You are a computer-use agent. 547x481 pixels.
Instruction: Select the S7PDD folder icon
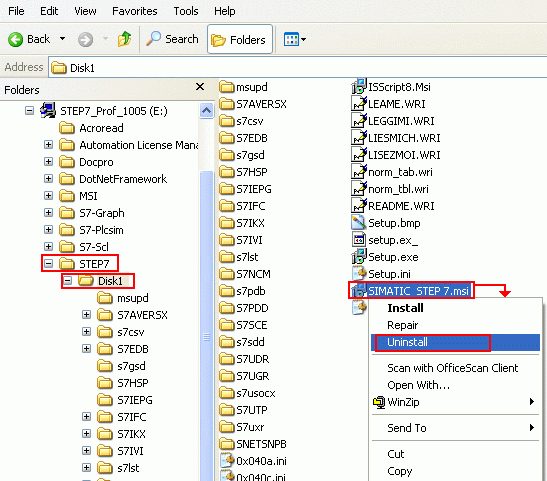coord(227,308)
